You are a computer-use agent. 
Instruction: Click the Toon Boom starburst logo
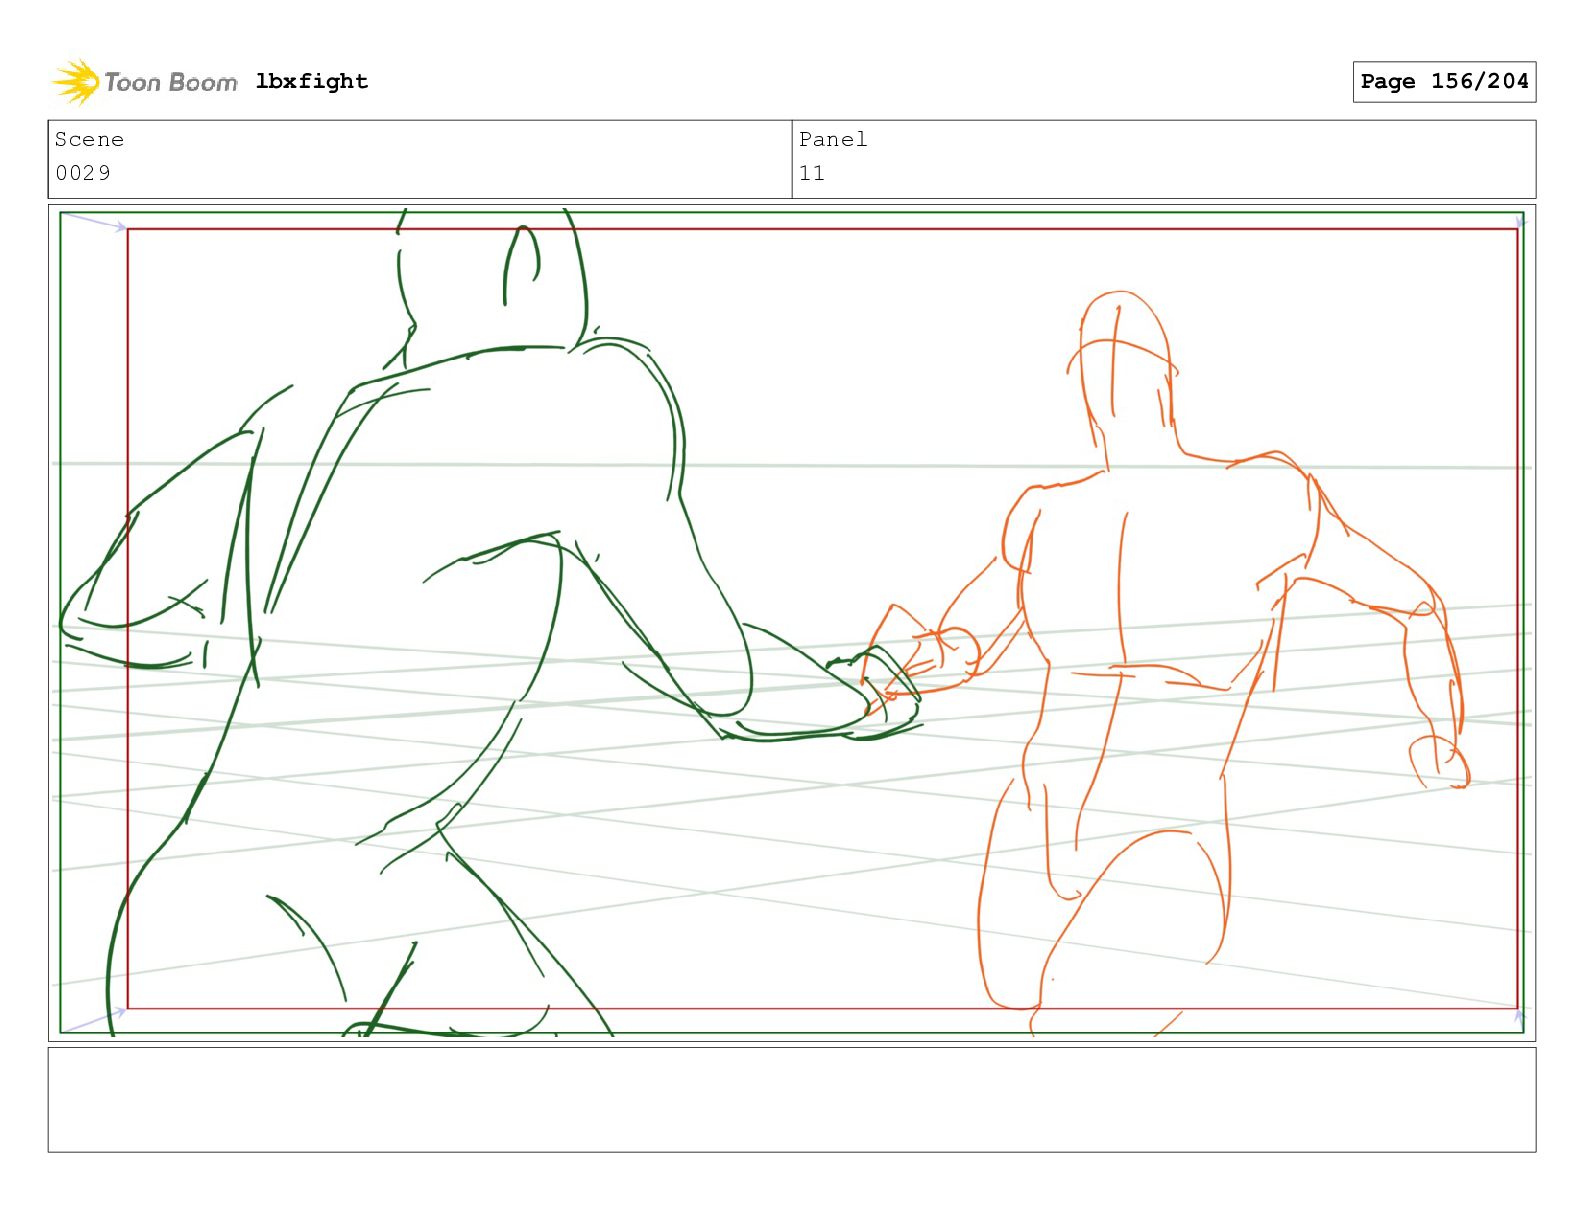pos(76,81)
